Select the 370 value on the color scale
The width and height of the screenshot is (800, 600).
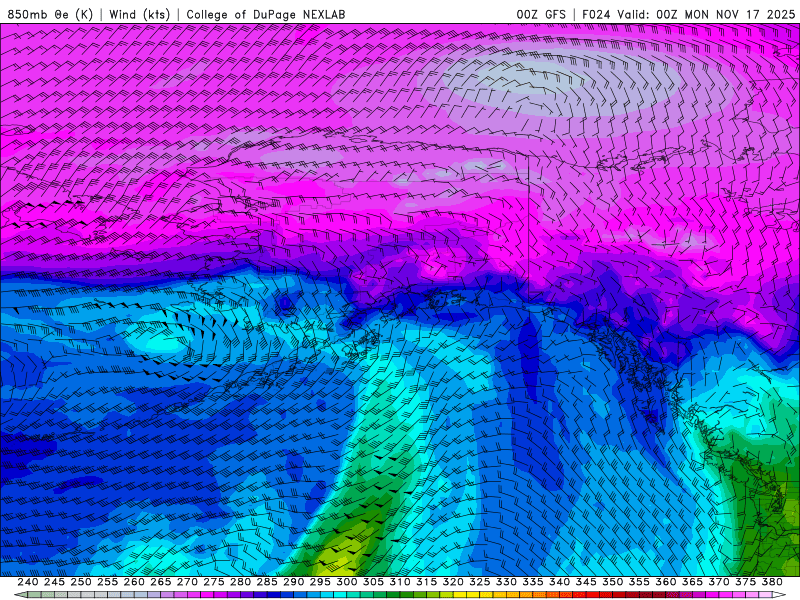[x=719, y=582]
